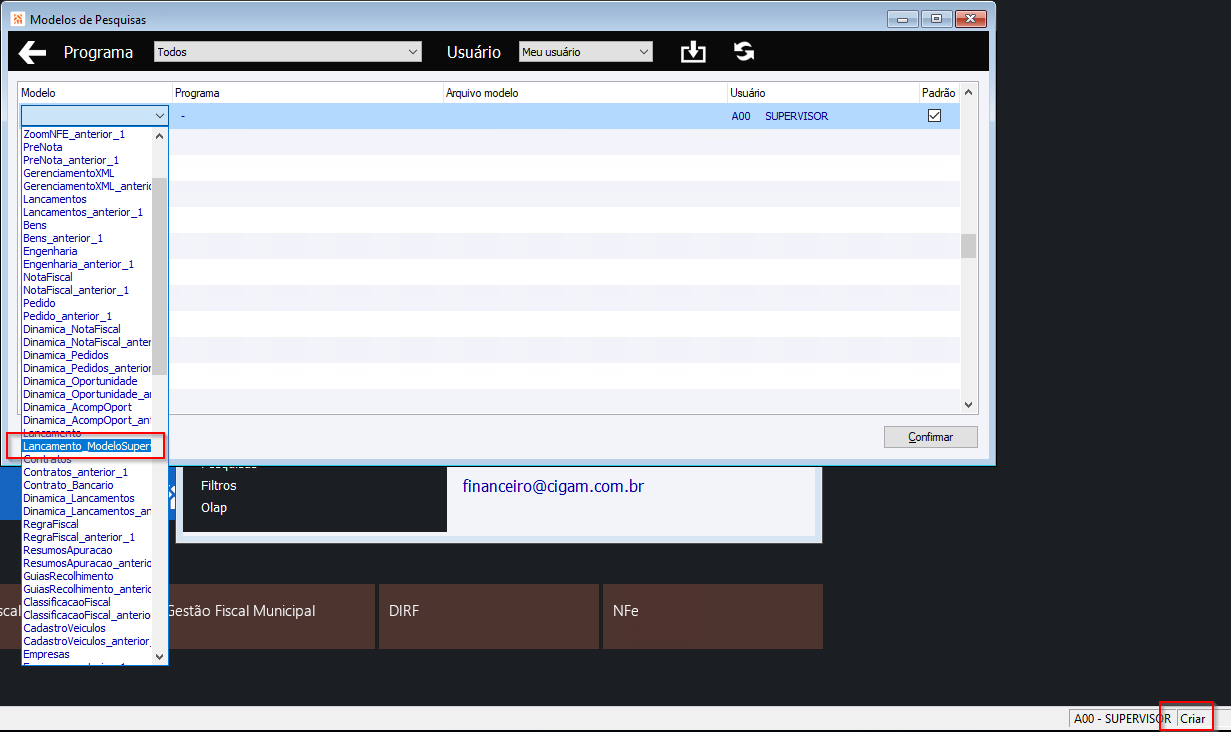
Task: Select Dinamica_Oportunidade in model list
Action: 80,381
